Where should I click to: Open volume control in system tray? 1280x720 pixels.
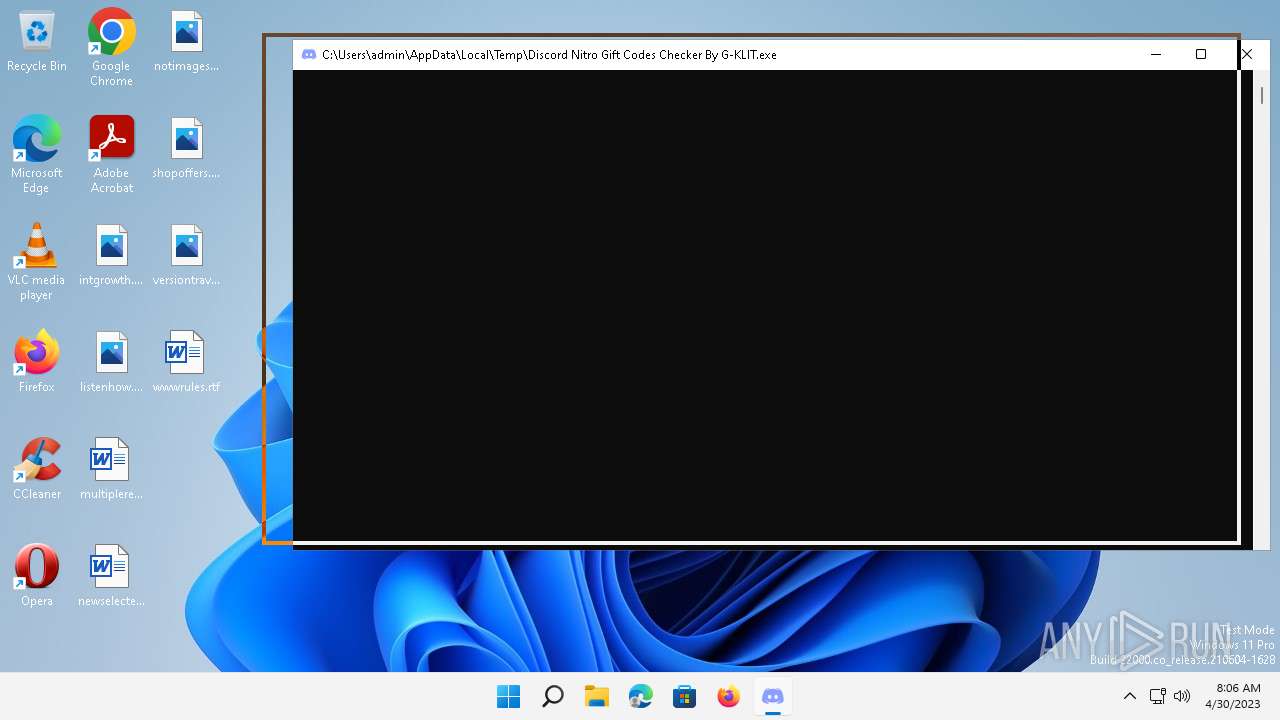point(1182,696)
